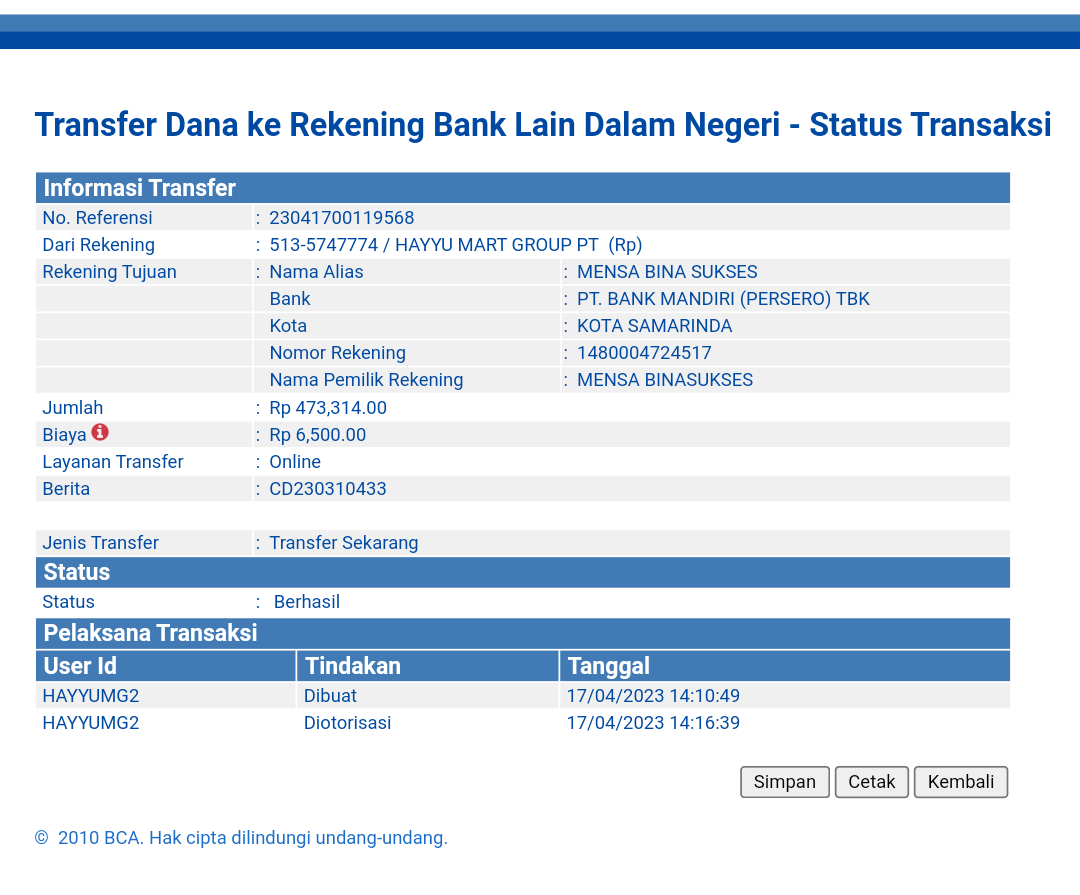Click the alias name MENSA BINA SUKSES
The width and height of the screenshot is (1080, 895).
pos(667,272)
